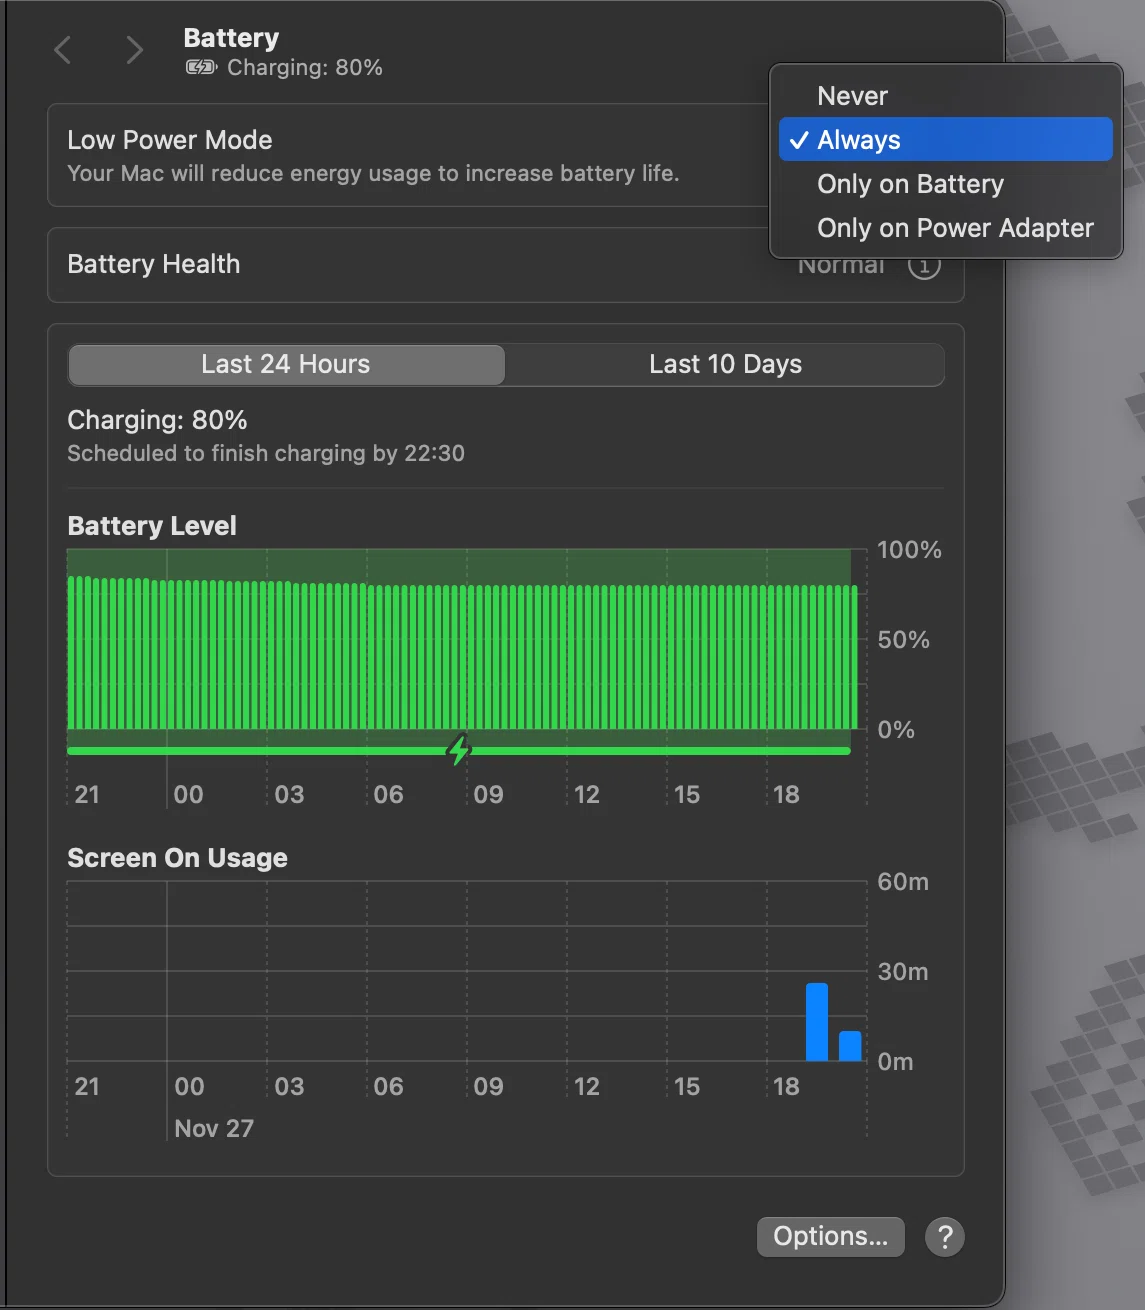Click the Battery Health info icon
Image resolution: width=1145 pixels, height=1310 pixels.
[924, 266]
